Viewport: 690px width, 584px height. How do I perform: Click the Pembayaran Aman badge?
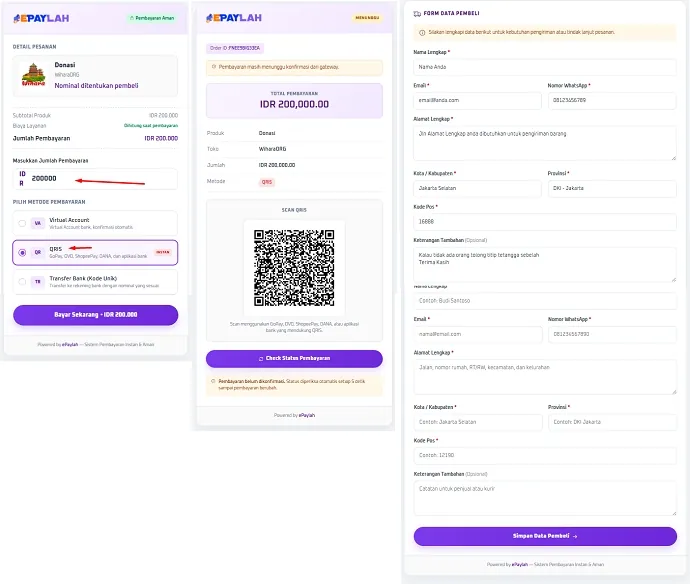tap(152, 18)
